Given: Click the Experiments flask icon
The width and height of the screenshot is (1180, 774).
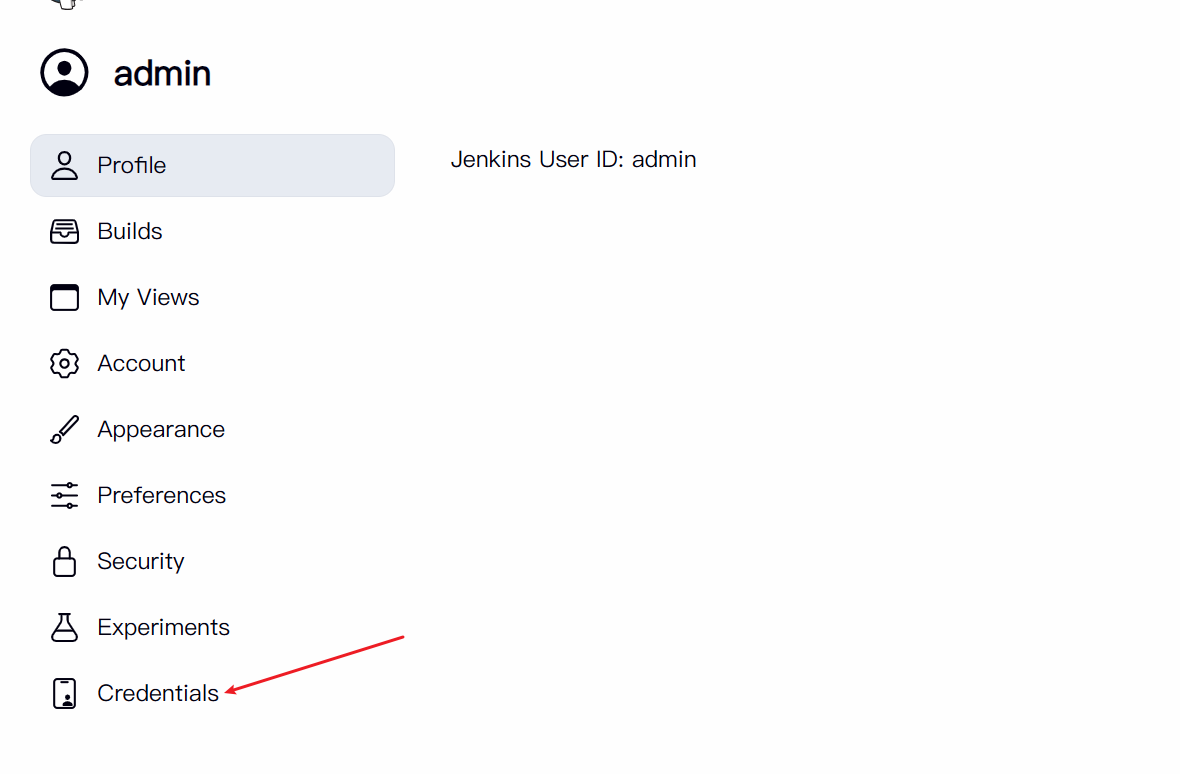Looking at the screenshot, I should (x=64, y=627).
